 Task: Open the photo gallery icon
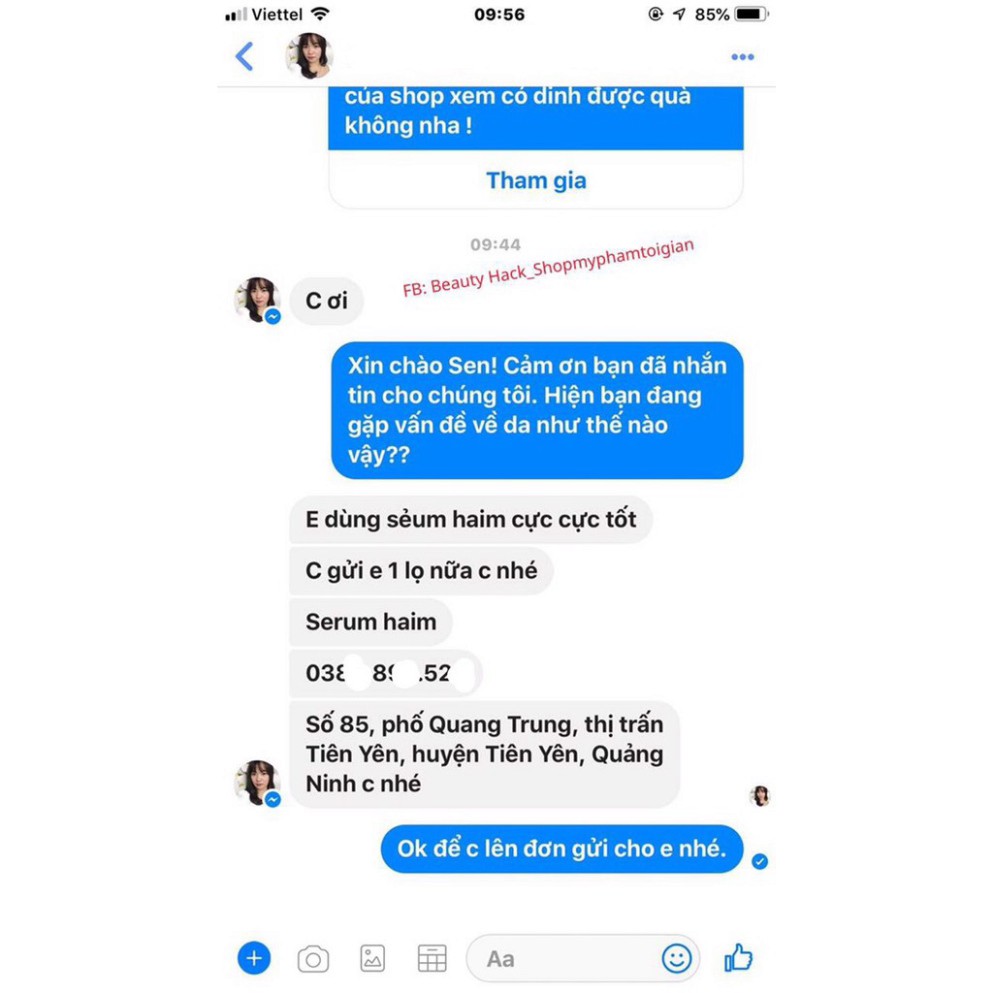pos(372,958)
